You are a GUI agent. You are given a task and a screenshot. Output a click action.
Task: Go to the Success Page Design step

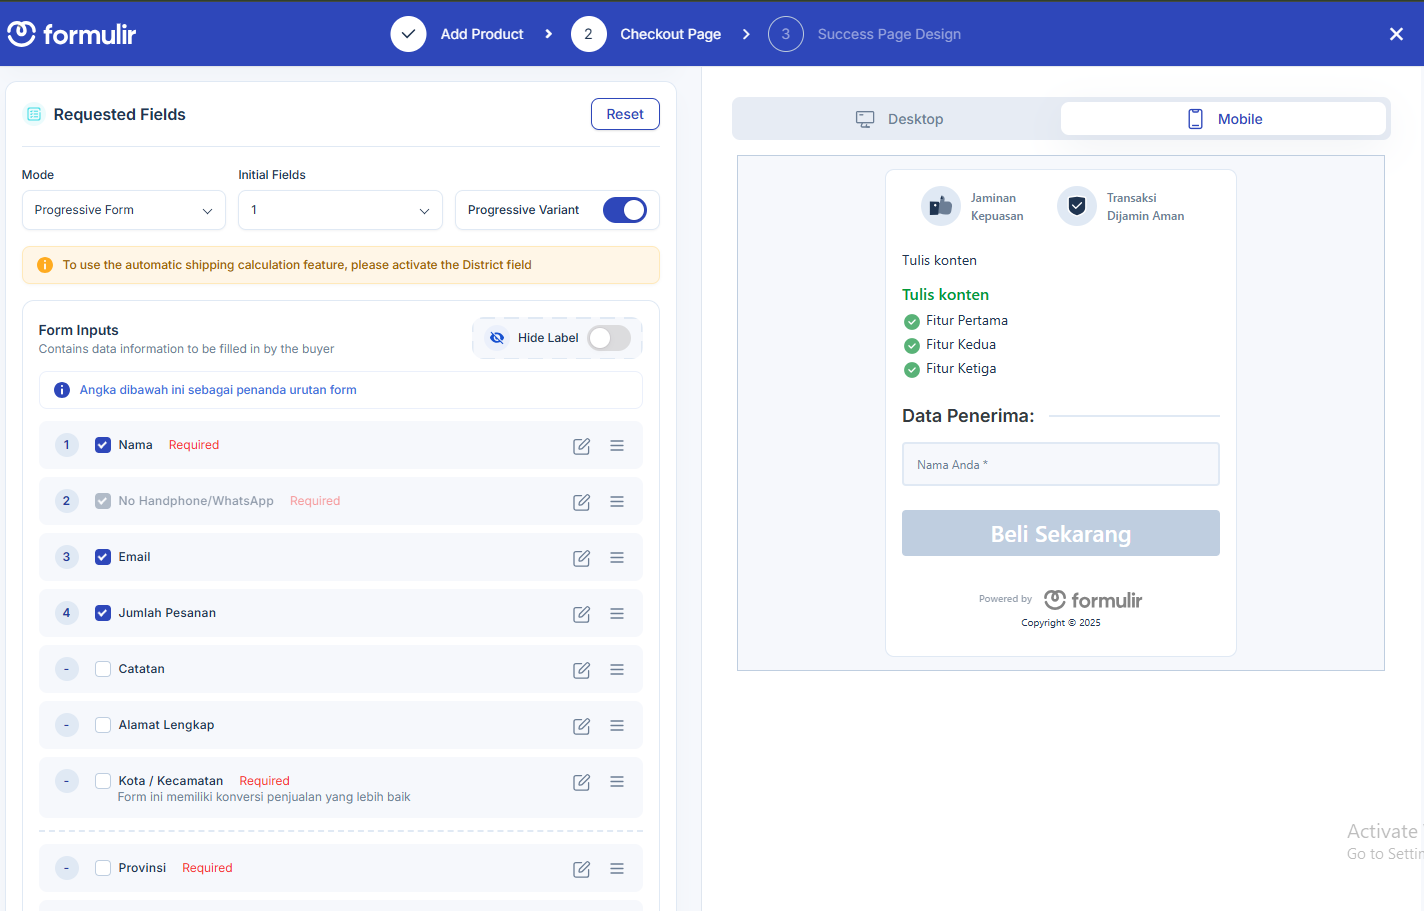tap(889, 34)
